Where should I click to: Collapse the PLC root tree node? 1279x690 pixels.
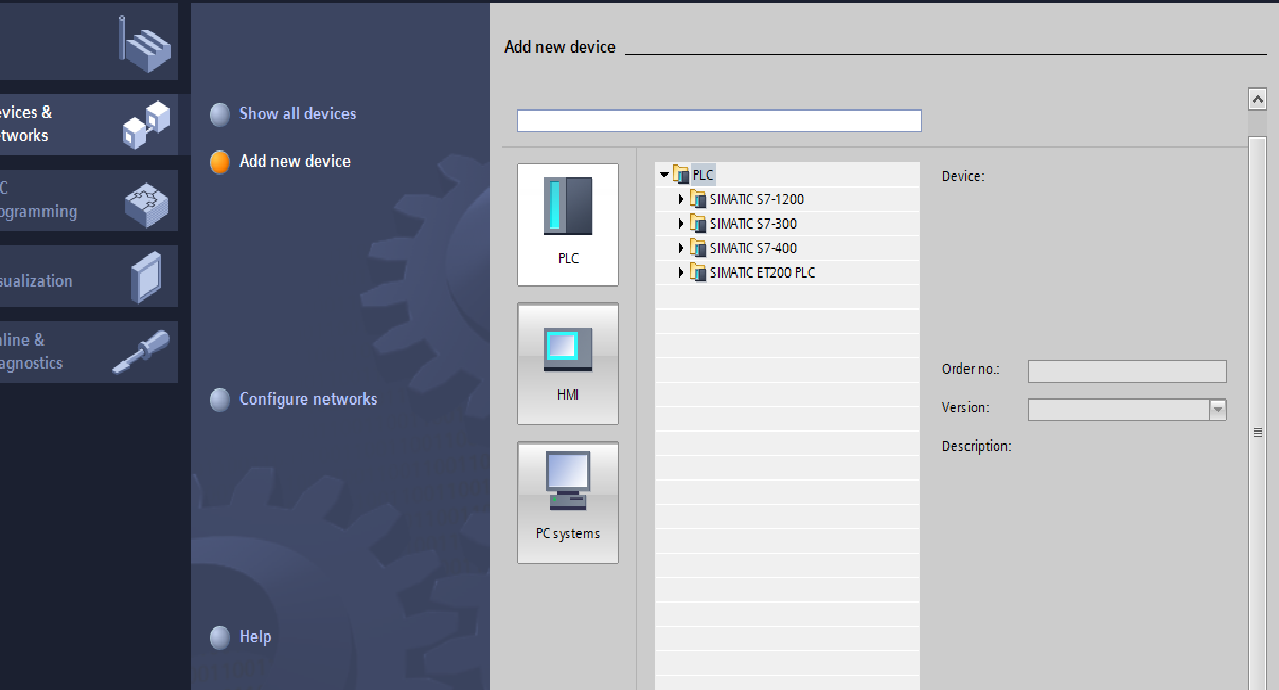pyautogui.click(x=664, y=175)
